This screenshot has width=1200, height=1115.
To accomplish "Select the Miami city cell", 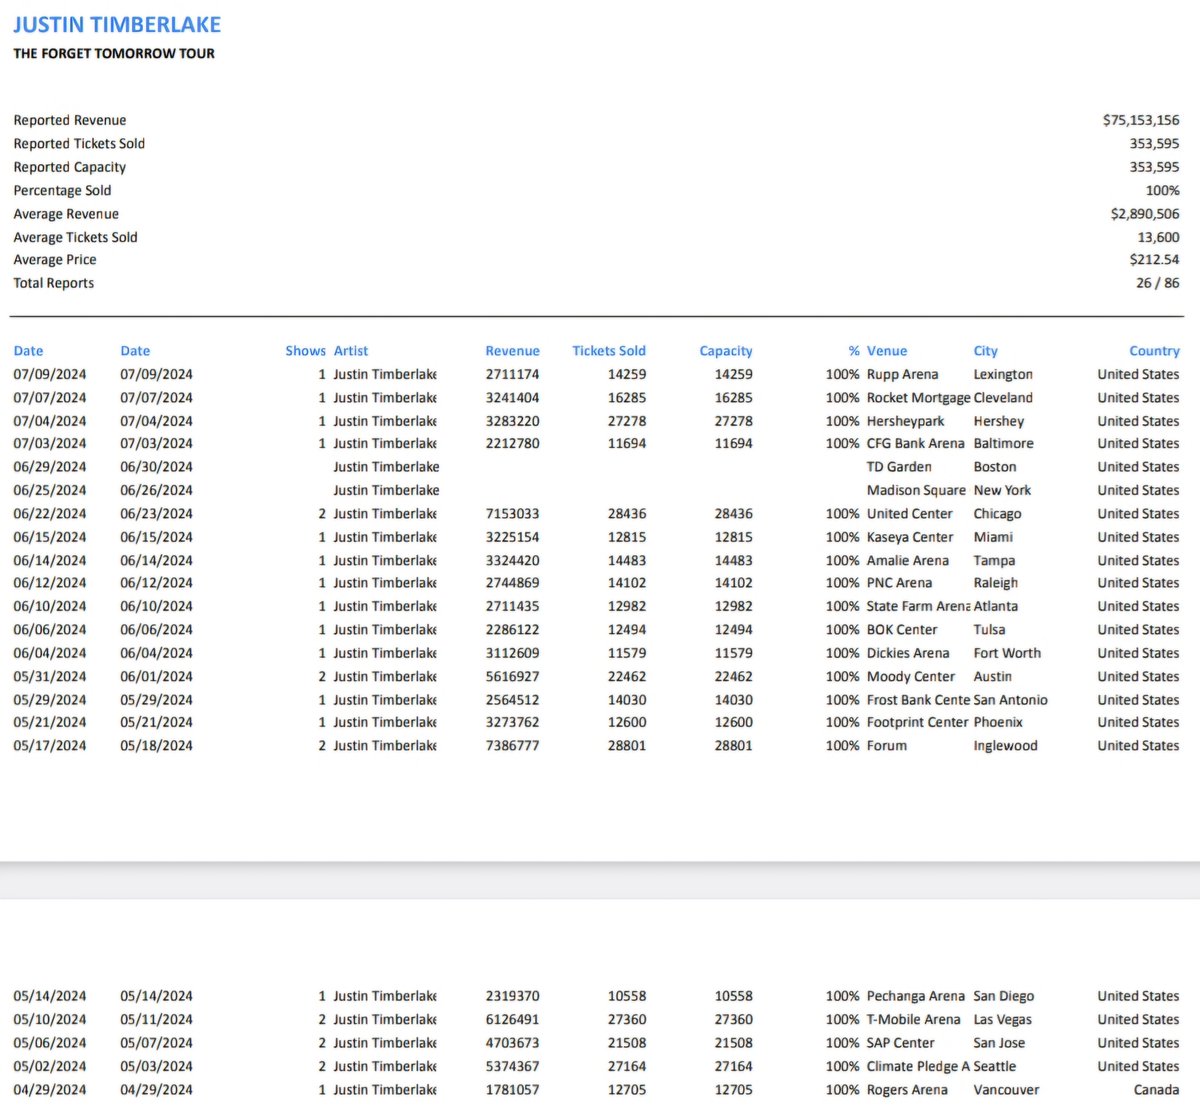I will point(993,537).
